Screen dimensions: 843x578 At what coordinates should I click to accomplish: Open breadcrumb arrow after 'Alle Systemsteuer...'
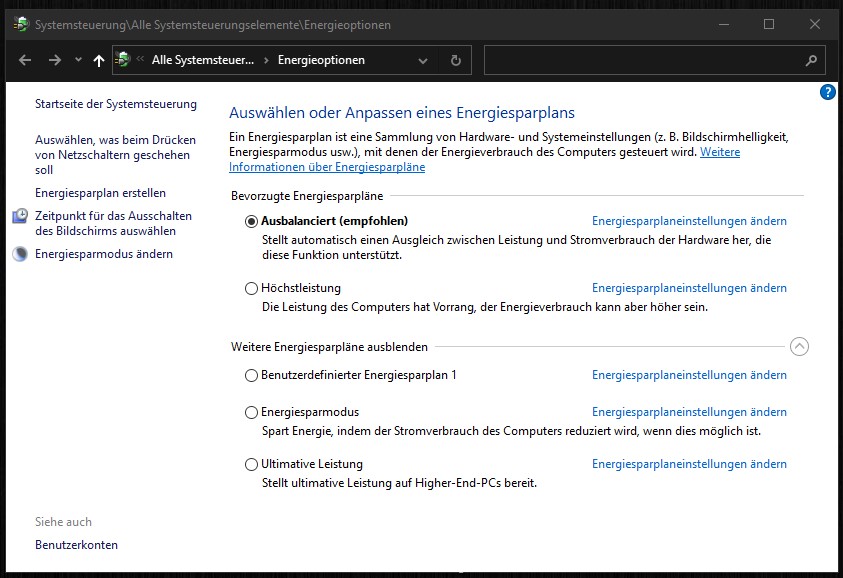[266, 60]
